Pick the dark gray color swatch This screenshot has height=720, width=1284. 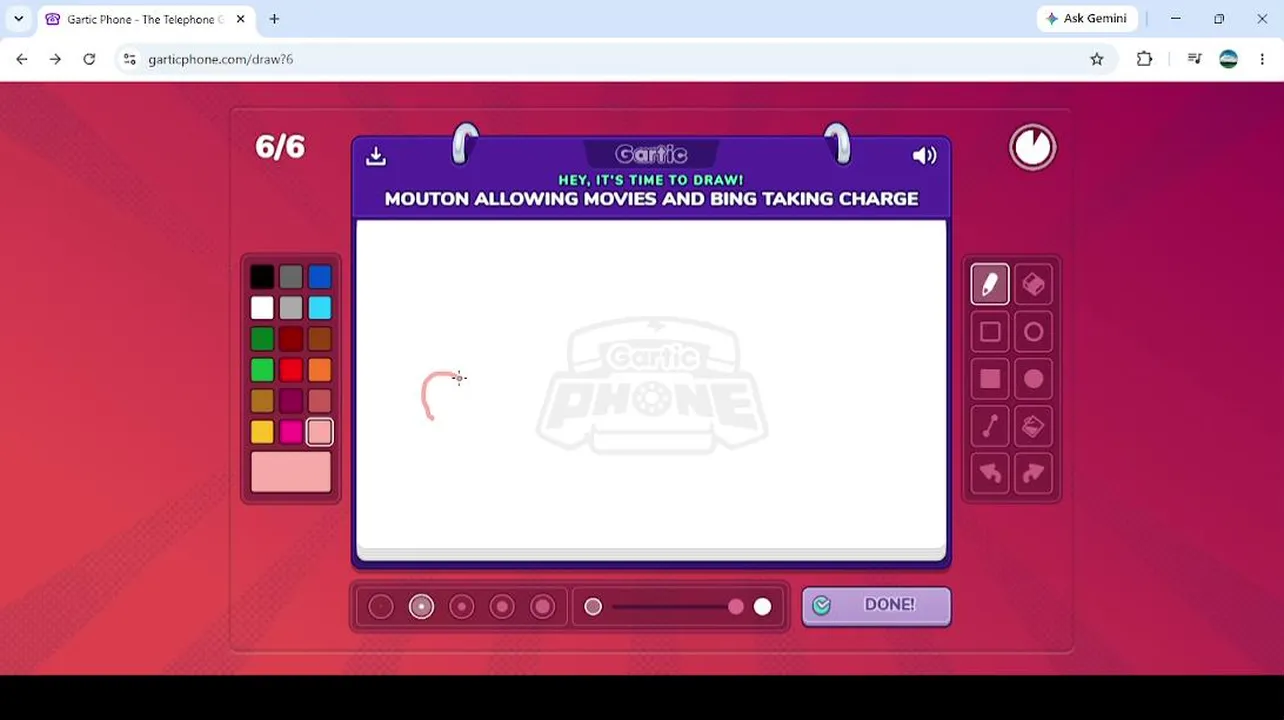(x=291, y=277)
